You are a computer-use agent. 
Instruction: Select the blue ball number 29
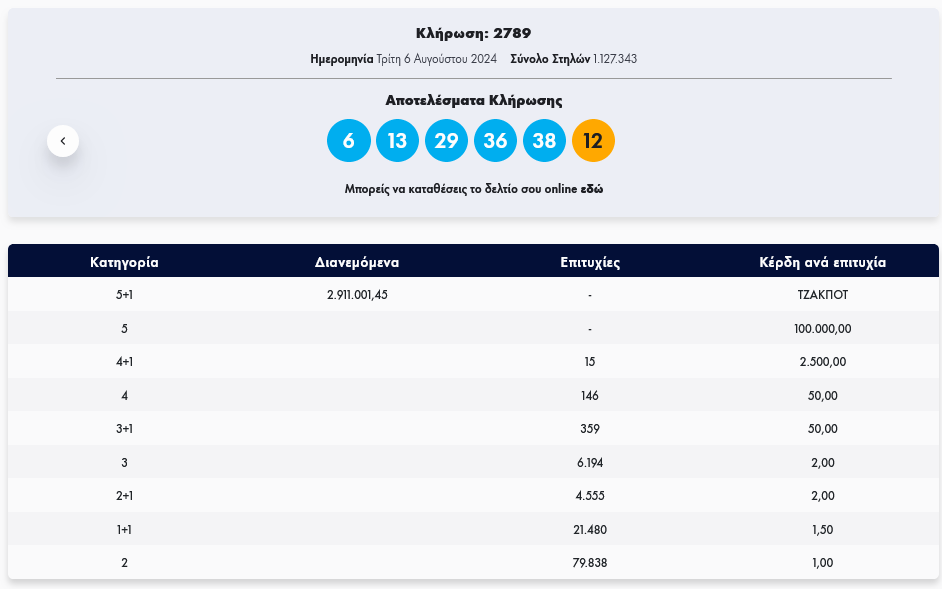[446, 141]
